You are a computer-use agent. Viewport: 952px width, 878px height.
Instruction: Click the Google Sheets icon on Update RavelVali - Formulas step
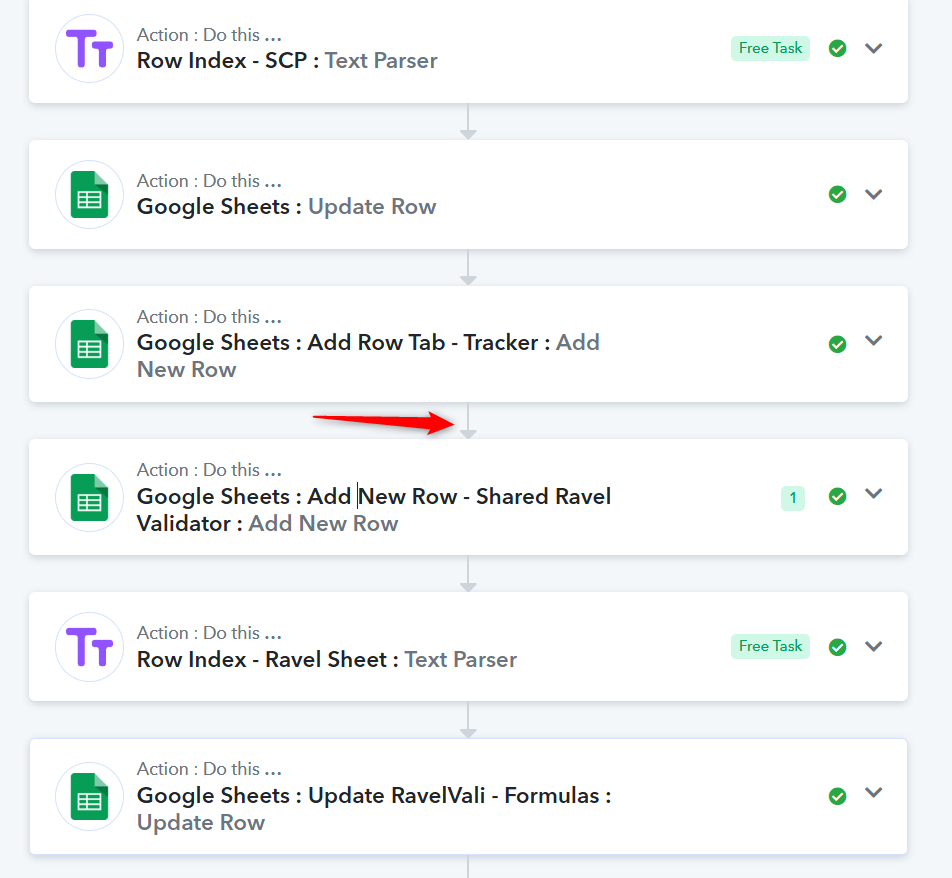89,797
